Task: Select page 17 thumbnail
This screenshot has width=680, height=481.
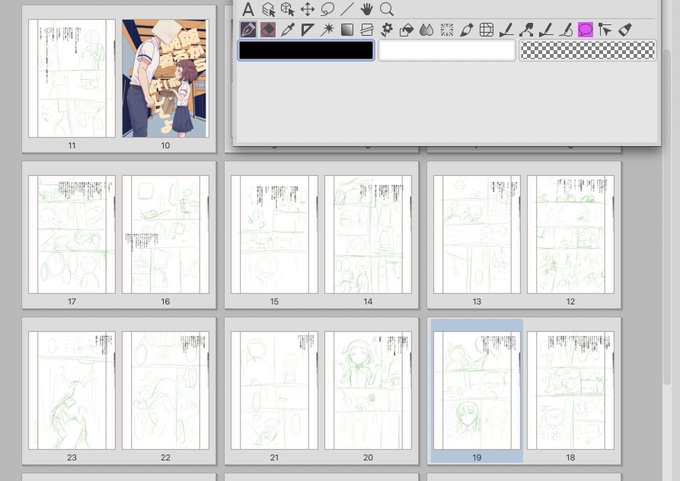Action: (72, 234)
